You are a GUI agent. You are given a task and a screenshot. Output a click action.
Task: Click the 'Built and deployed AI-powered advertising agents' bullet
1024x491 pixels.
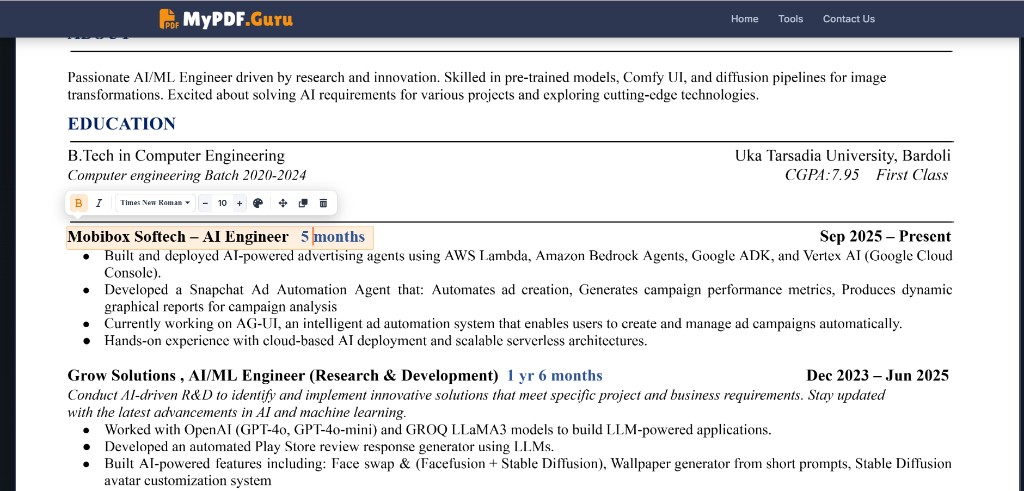tap(528, 264)
